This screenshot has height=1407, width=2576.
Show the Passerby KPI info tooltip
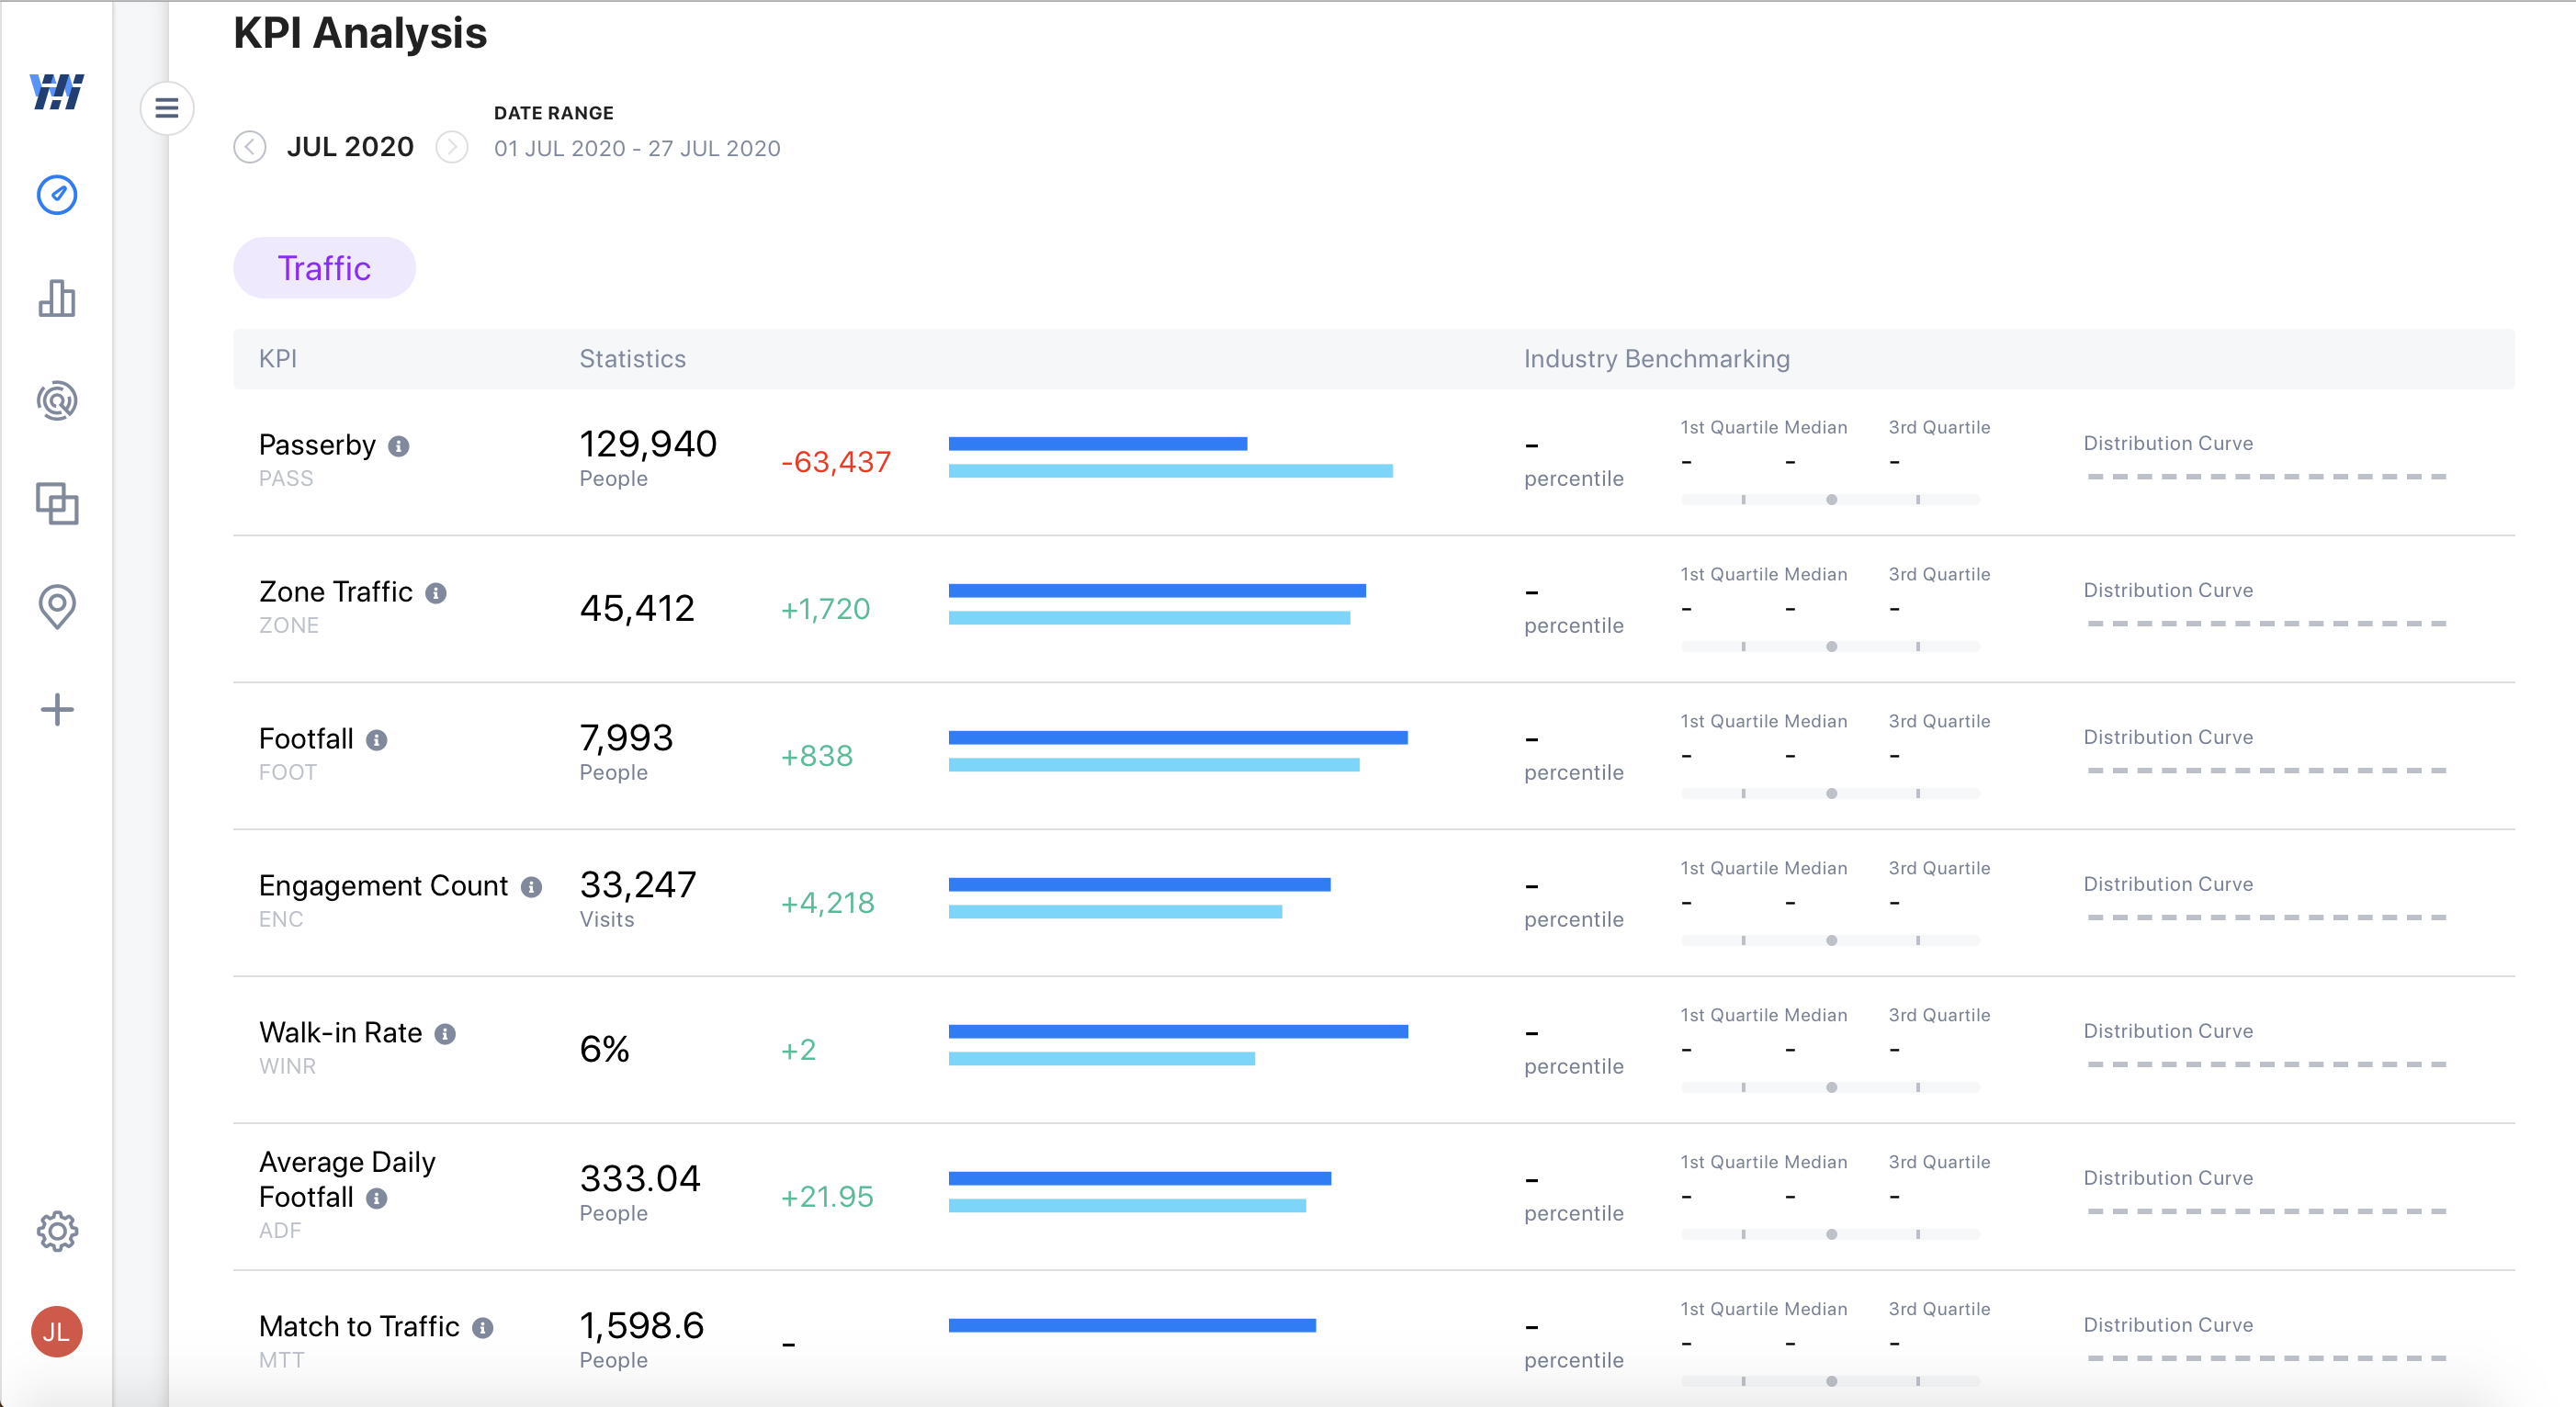[399, 447]
